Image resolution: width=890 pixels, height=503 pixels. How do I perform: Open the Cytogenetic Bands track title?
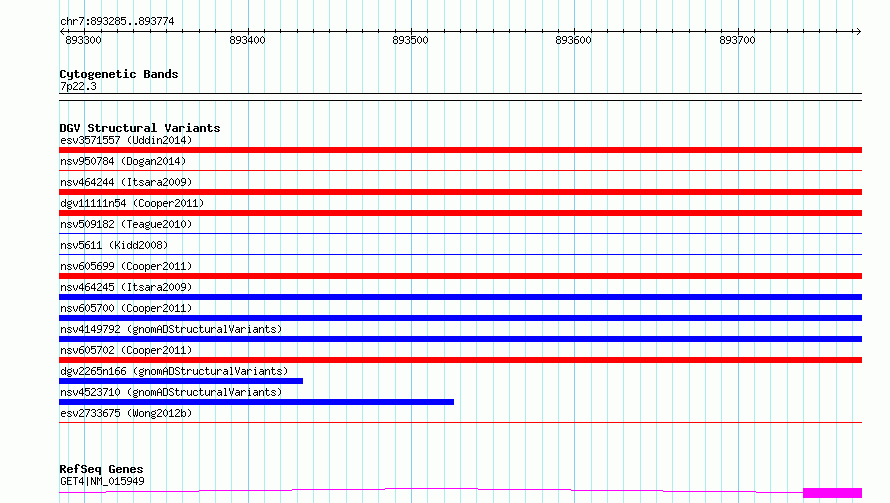[x=119, y=74]
